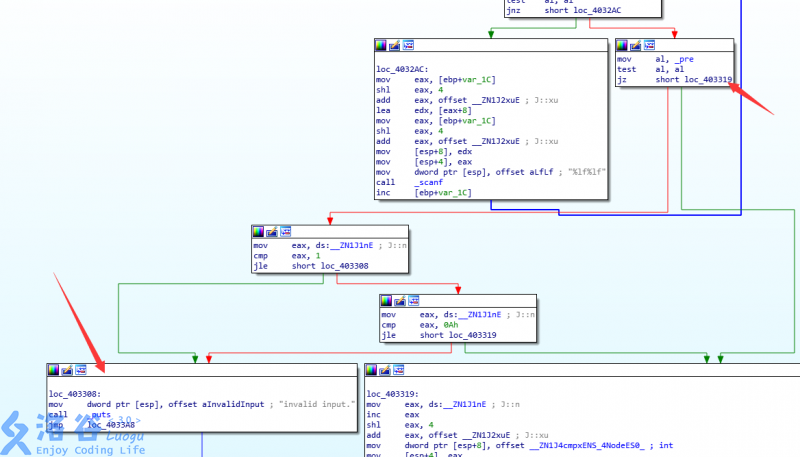Click the loc_4033A8 jmp target

point(109,425)
